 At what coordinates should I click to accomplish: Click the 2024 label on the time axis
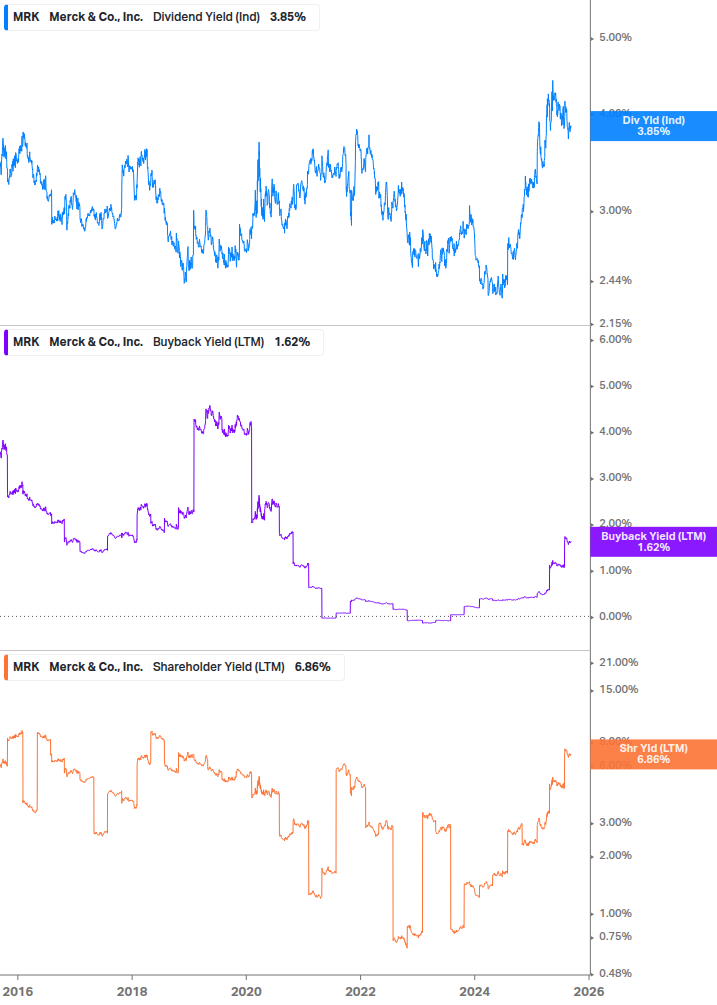coord(474,992)
